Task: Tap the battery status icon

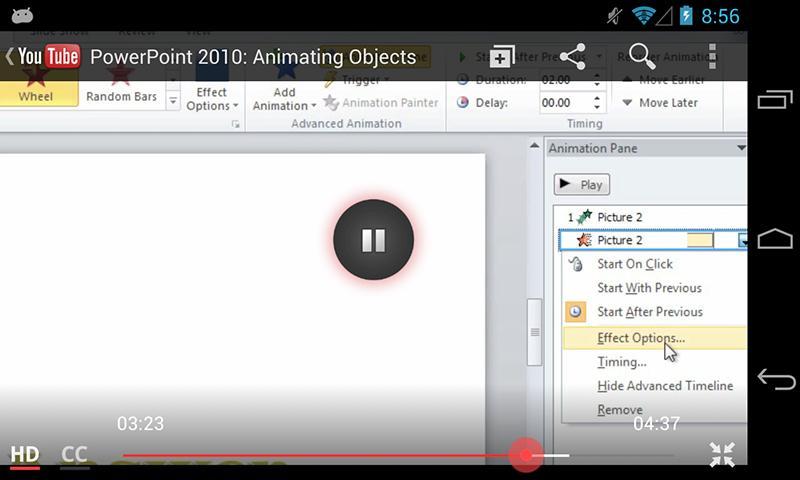Action: click(x=686, y=16)
